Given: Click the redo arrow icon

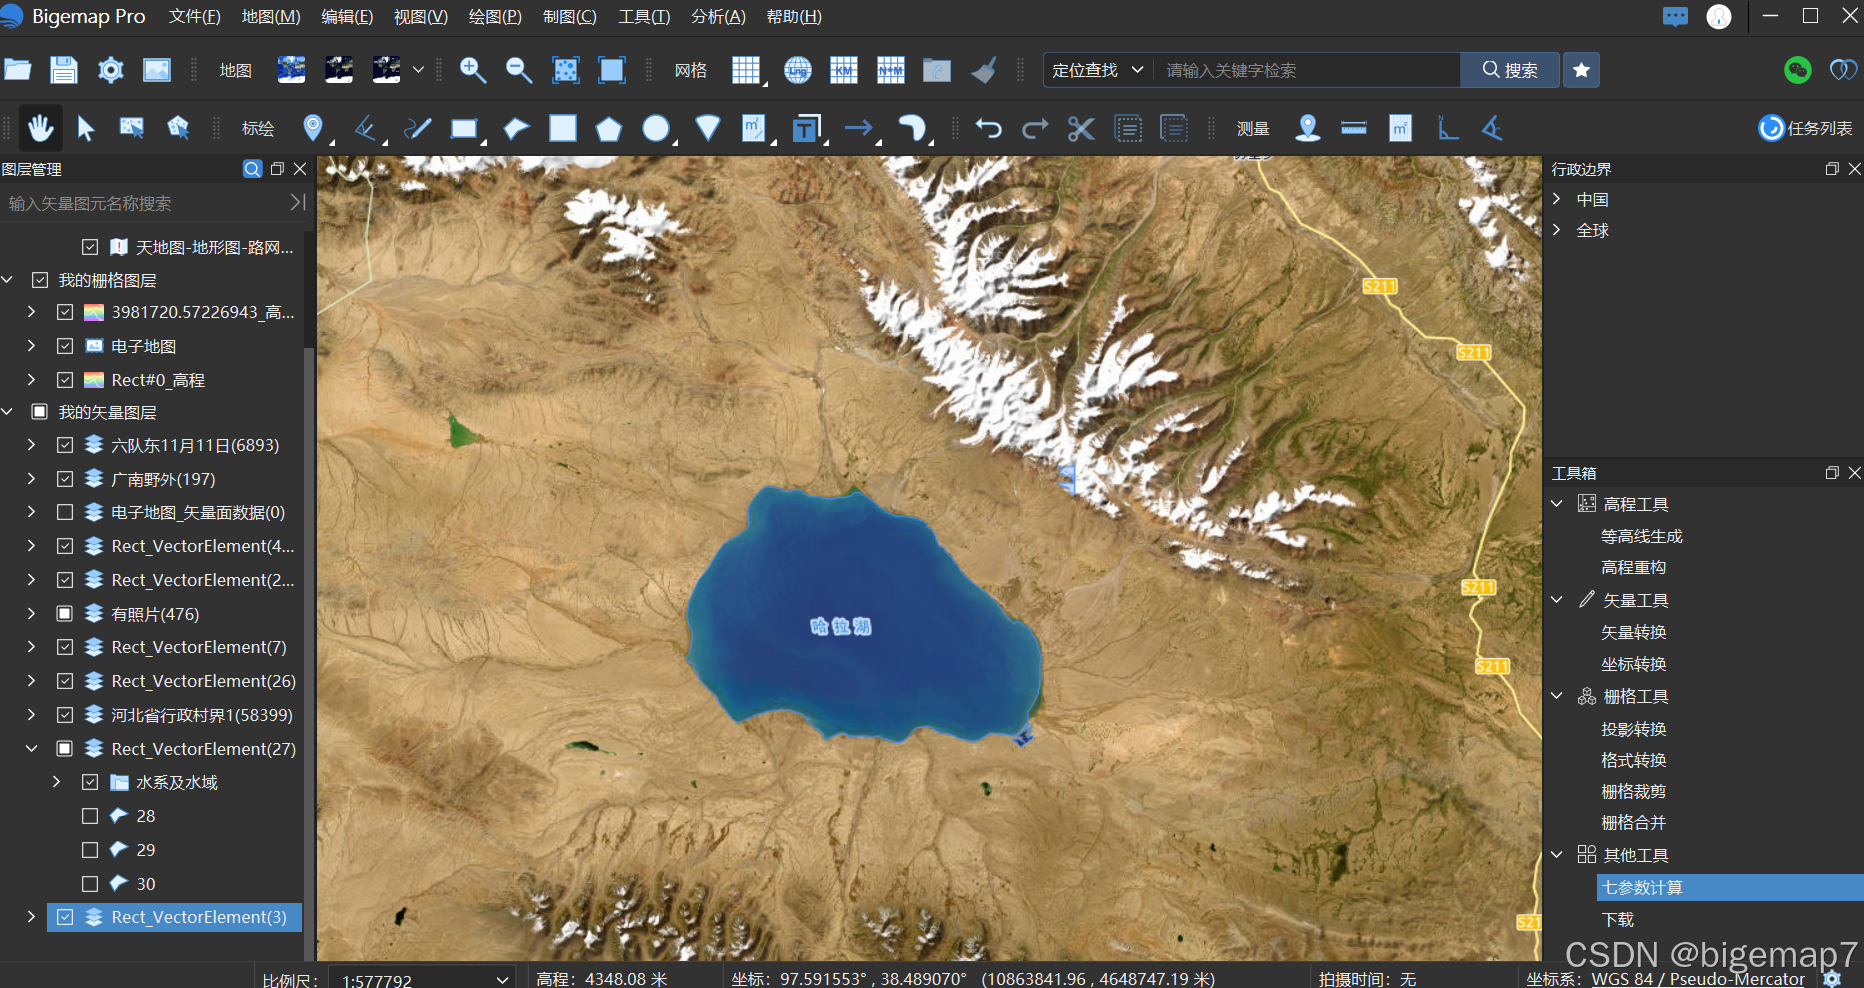Looking at the screenshot, I should point(1035,128).
